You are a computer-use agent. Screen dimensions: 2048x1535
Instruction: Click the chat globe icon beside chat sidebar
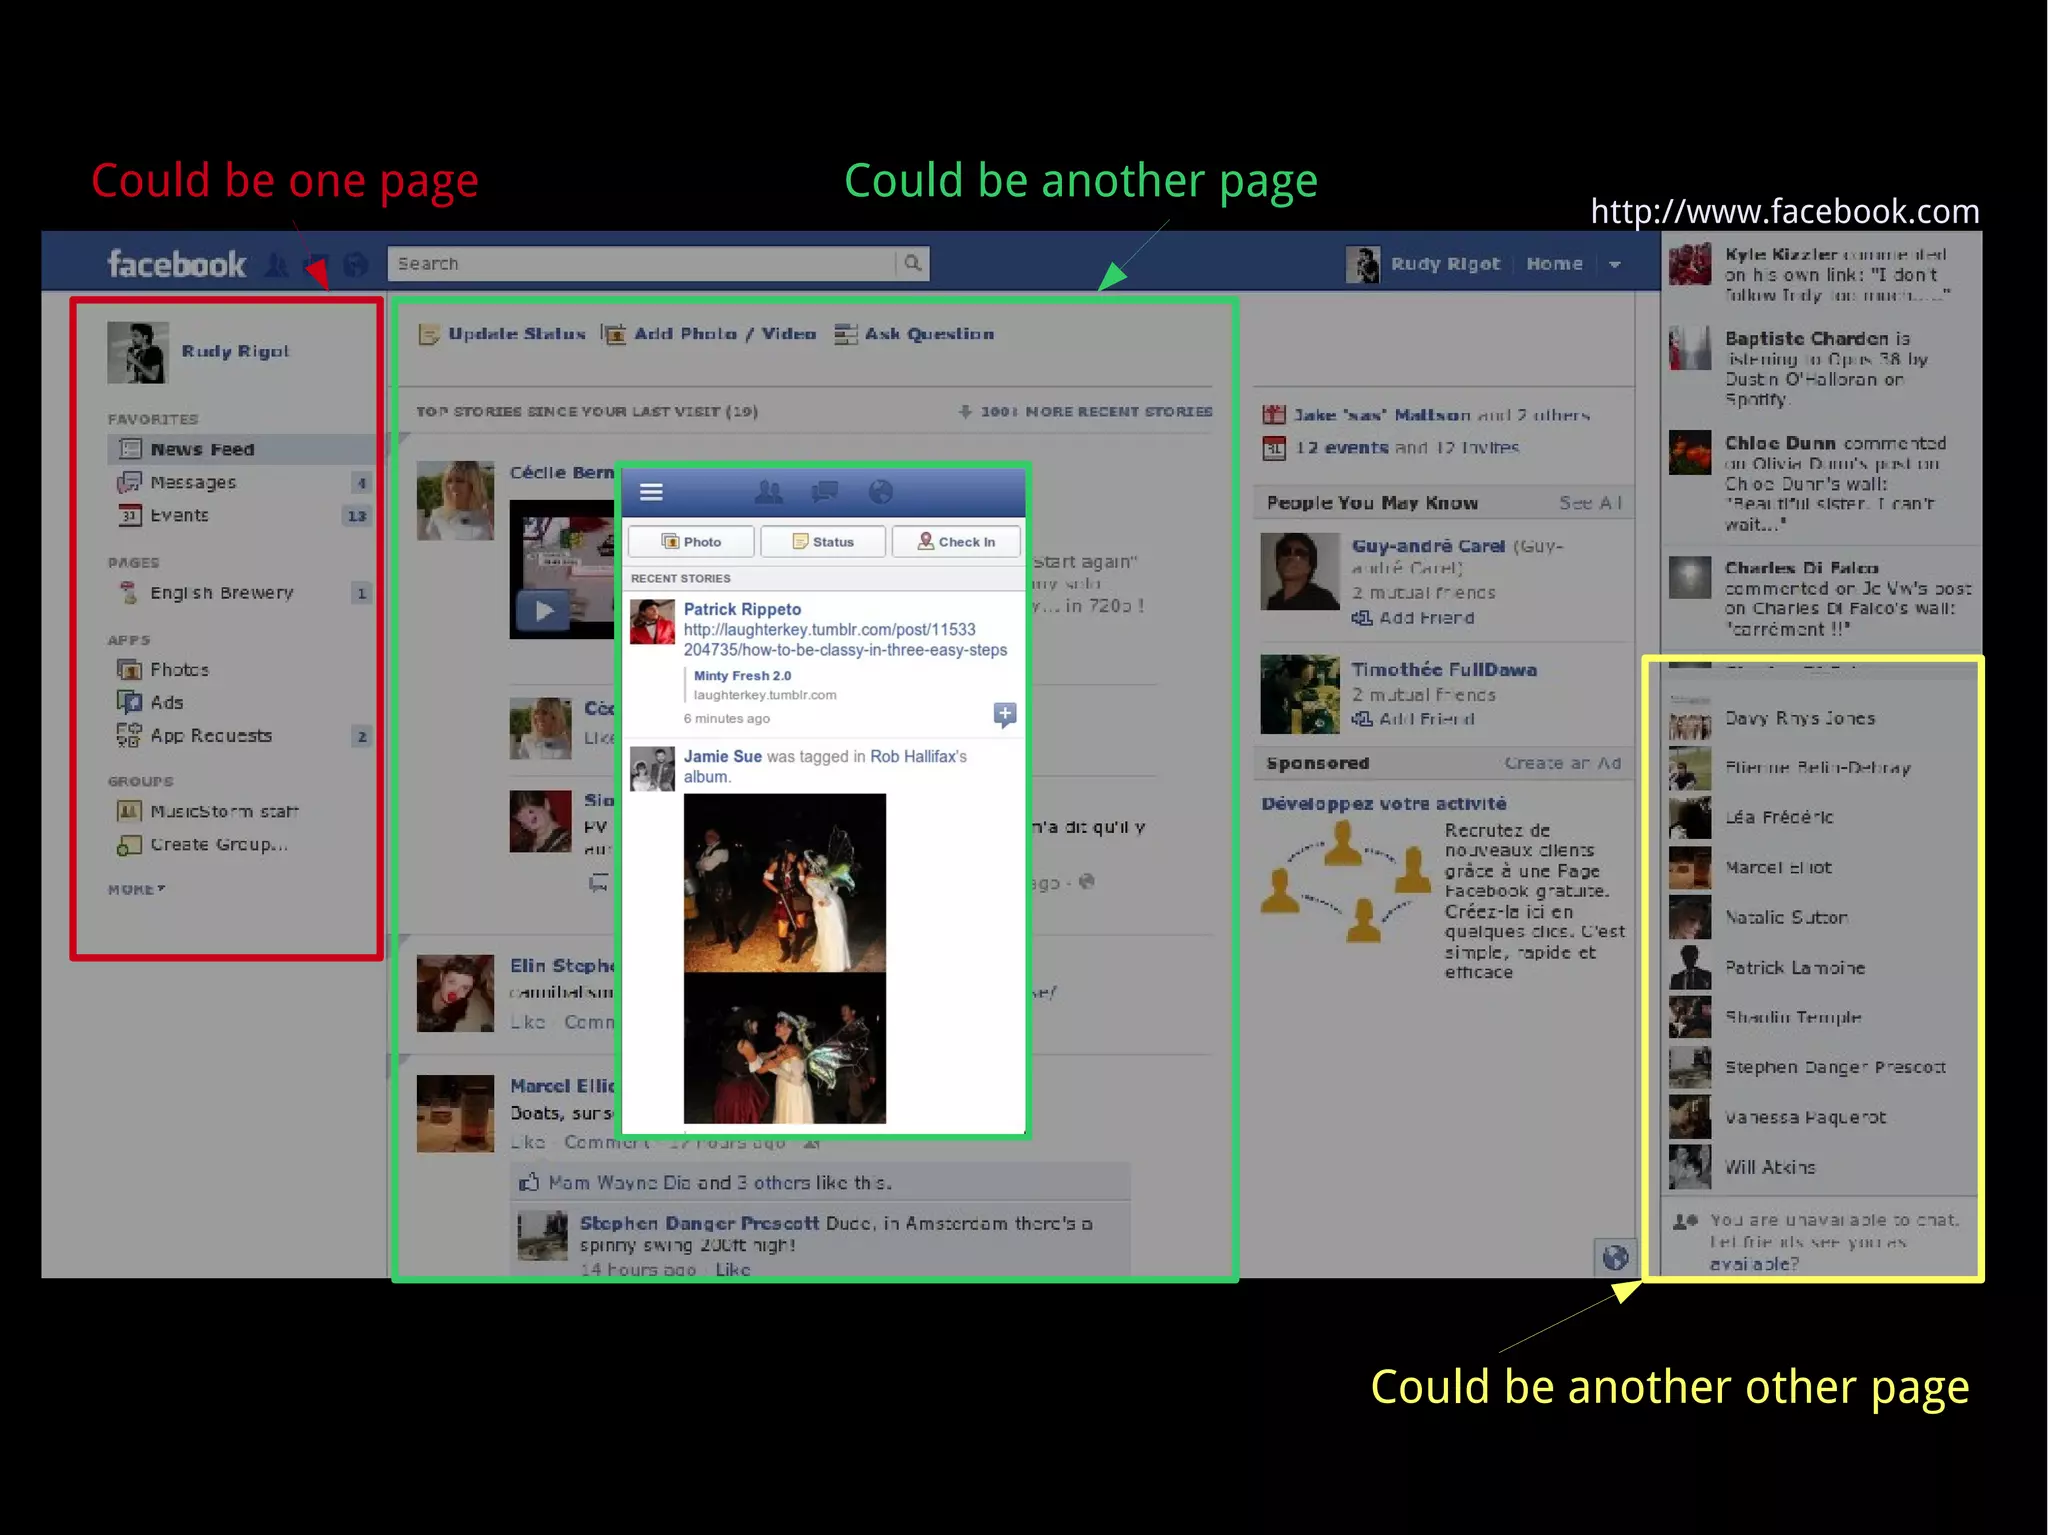point(1615,1257)
